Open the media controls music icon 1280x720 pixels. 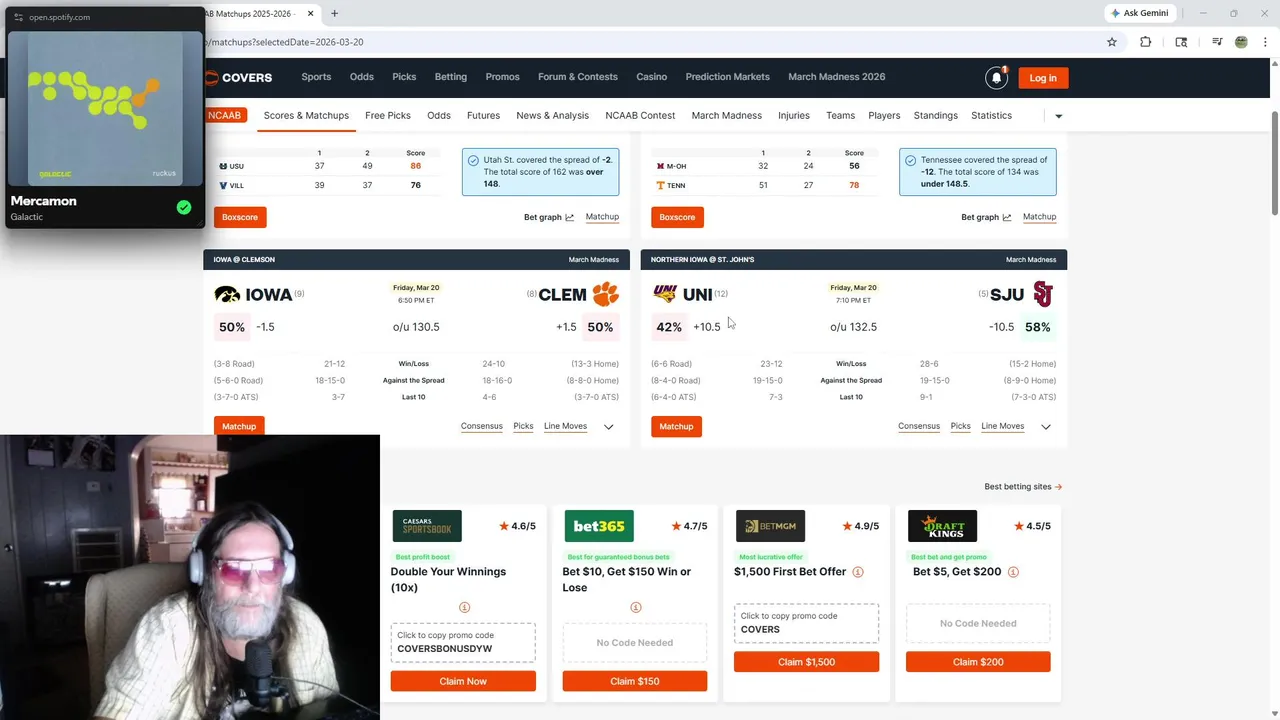point(1217,42)
